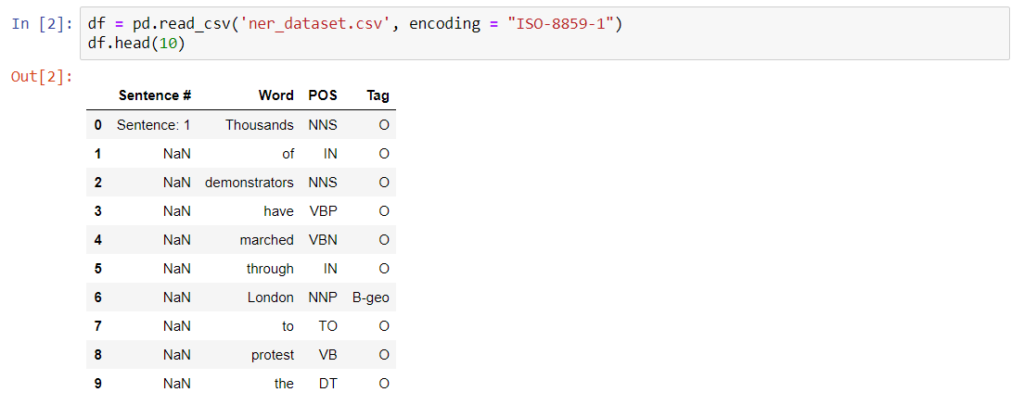Click row index 9 label
1024x405 pixels.
(x=98, y=383)
